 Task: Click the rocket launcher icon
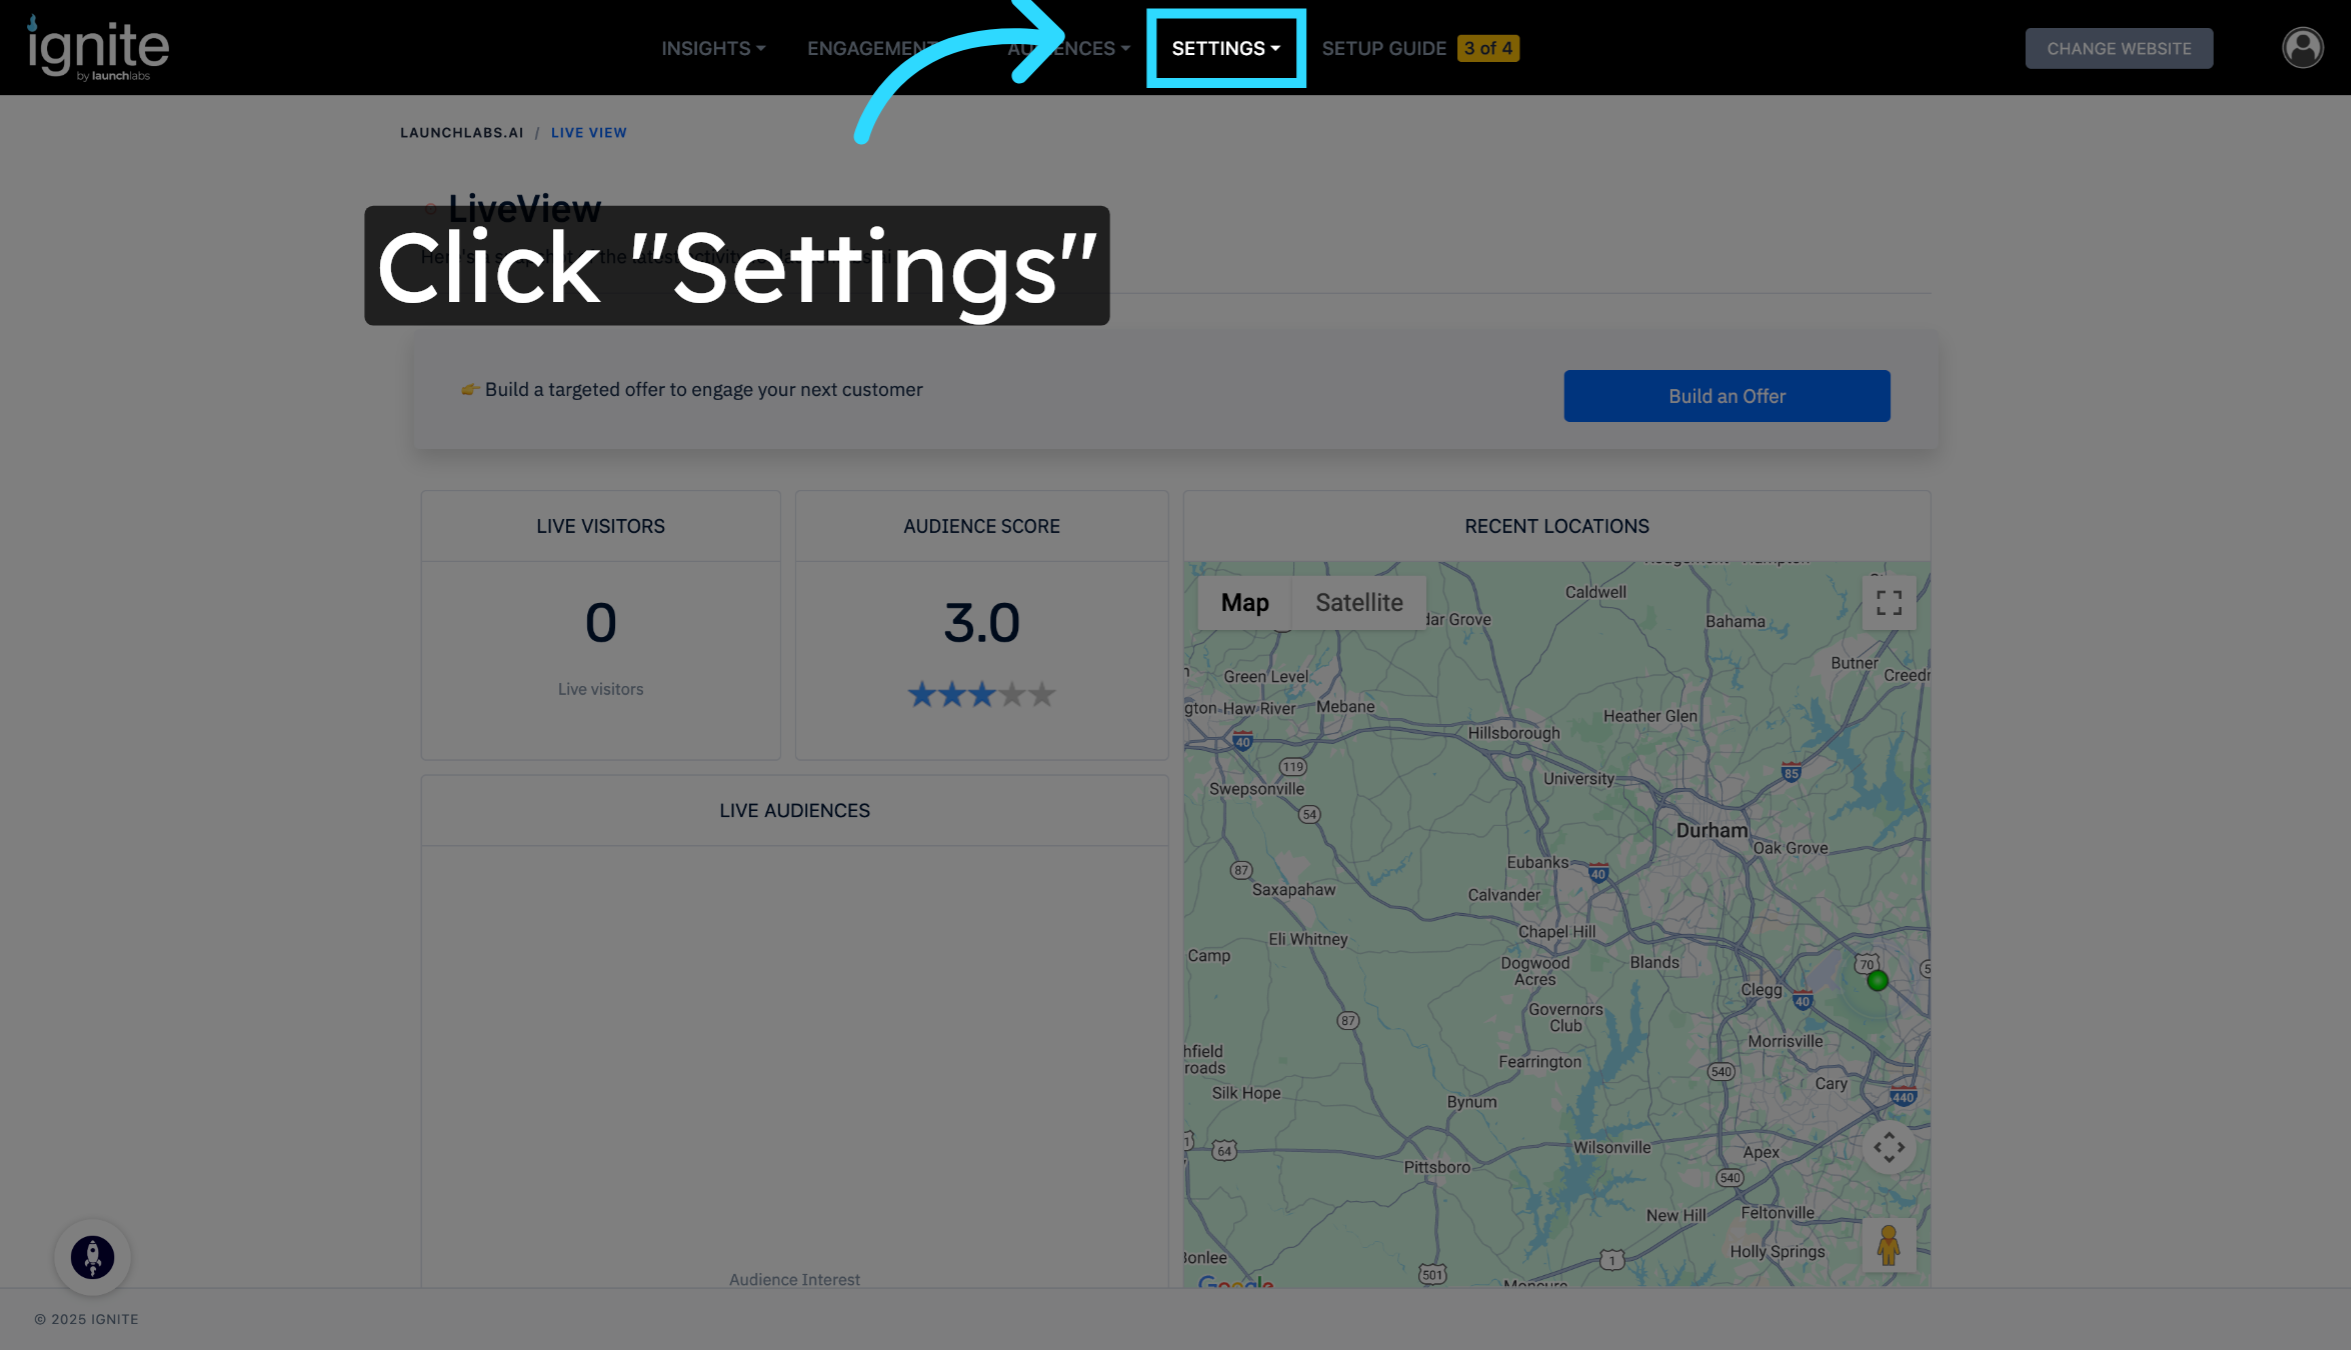pos(92,1257)
